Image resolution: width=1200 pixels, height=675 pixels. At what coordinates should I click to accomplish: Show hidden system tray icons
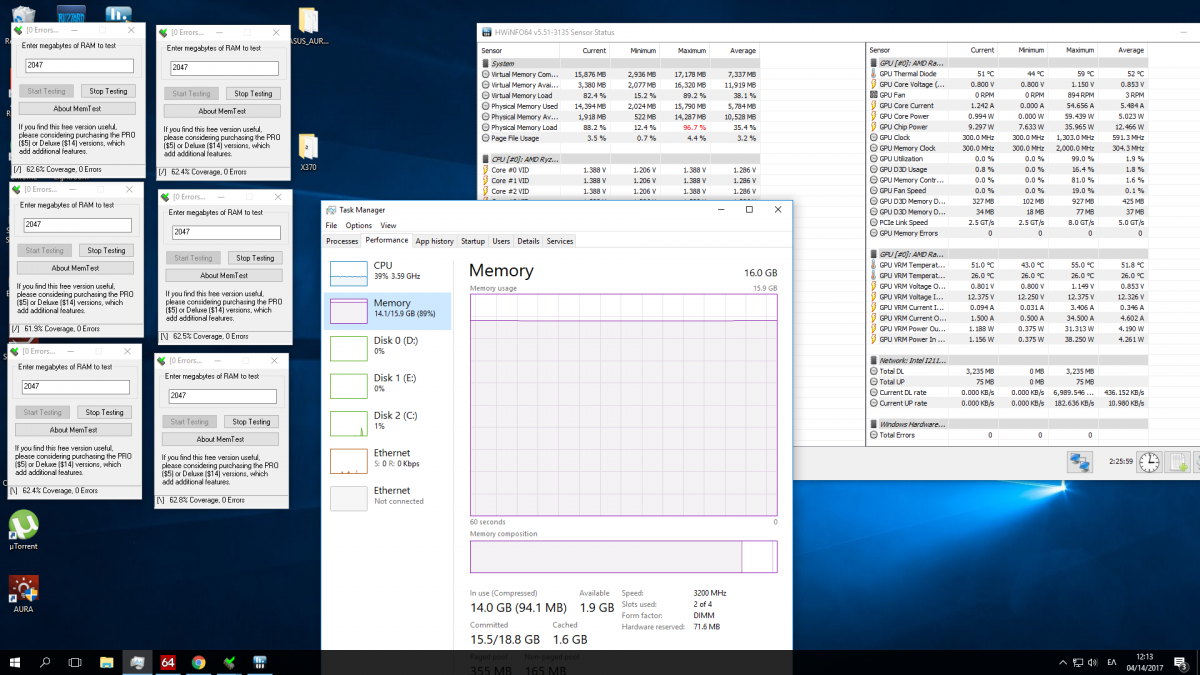click(1062, 662)
